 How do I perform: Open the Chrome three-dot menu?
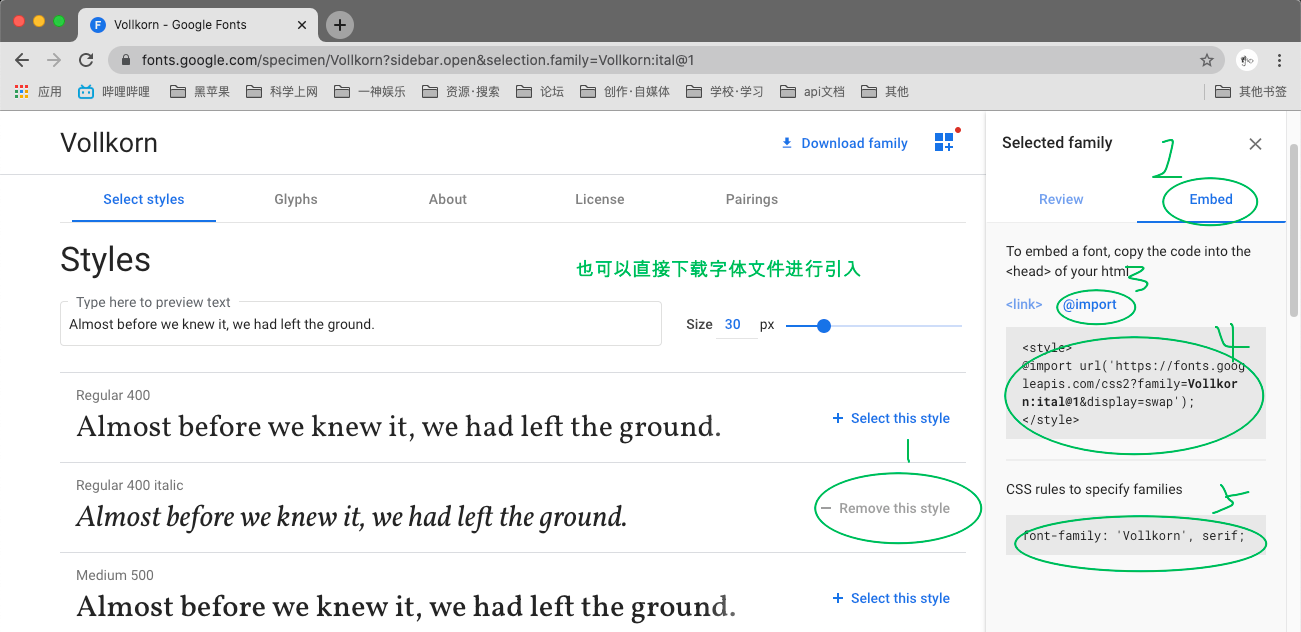1280,60
